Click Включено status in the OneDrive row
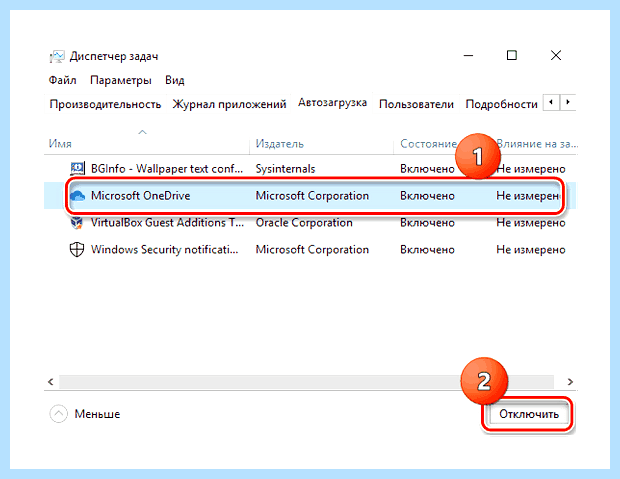 pyautogui.click(x=427, y=196)
